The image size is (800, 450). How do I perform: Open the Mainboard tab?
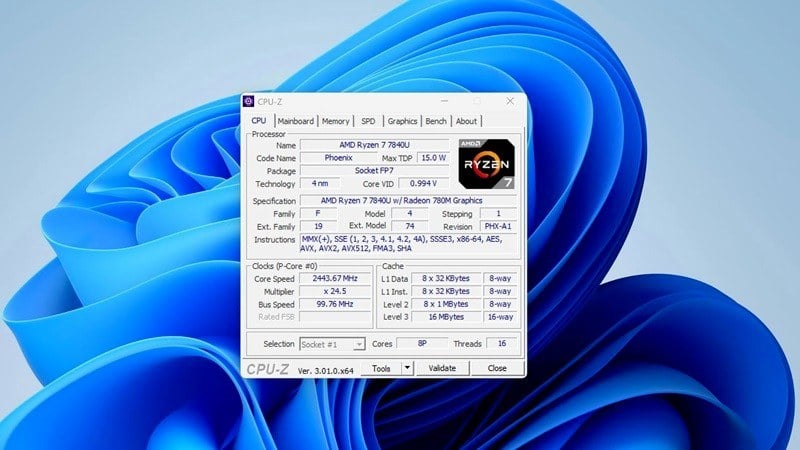click(295, 121)
